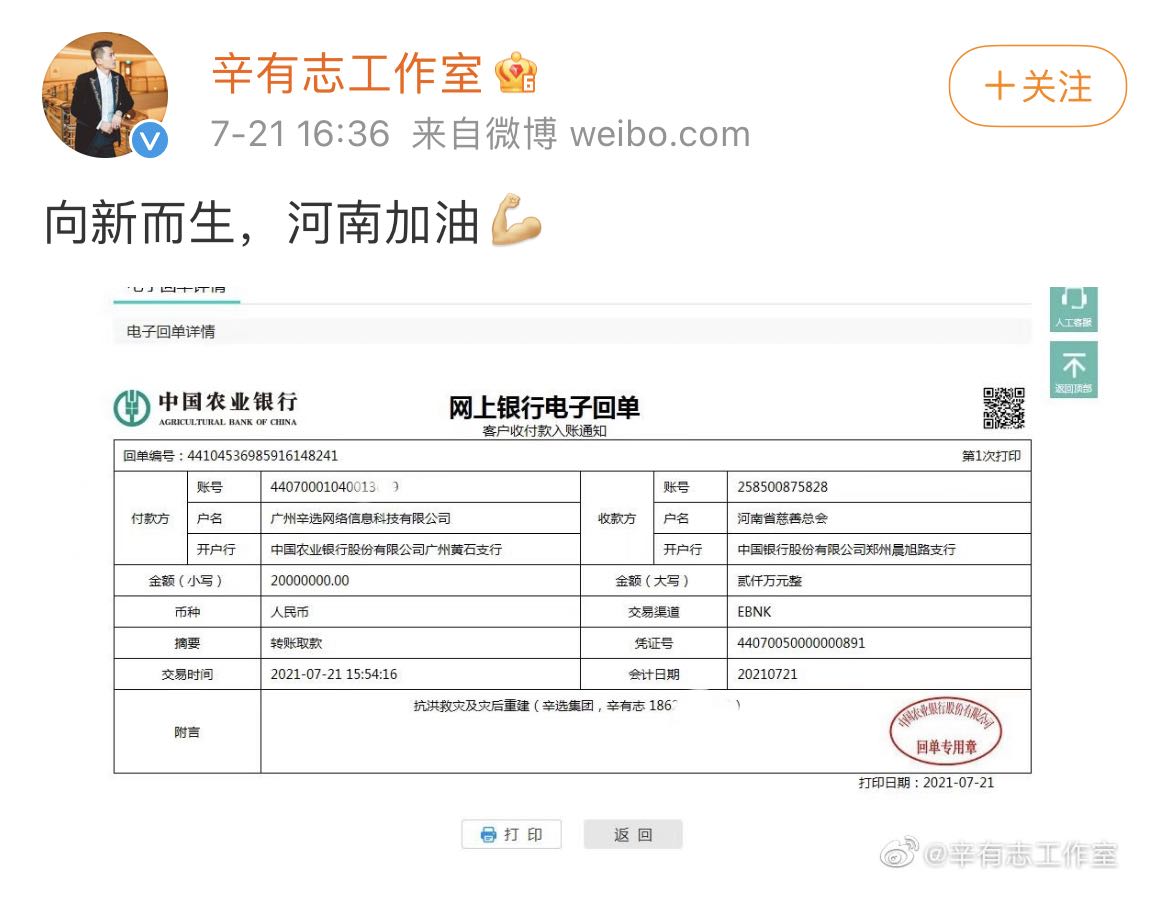Open the 辛有志工作室 profile avatar
This screenshot has width=1170, height=923.
coord(104,94)
